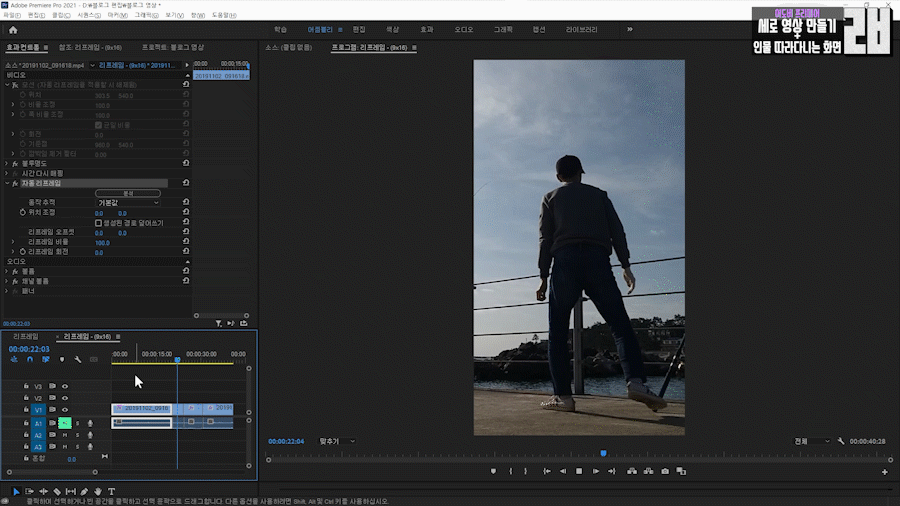Pick the Pen tool in the toolbar
This screenshot has width=900, height=506.
[84, 492]
